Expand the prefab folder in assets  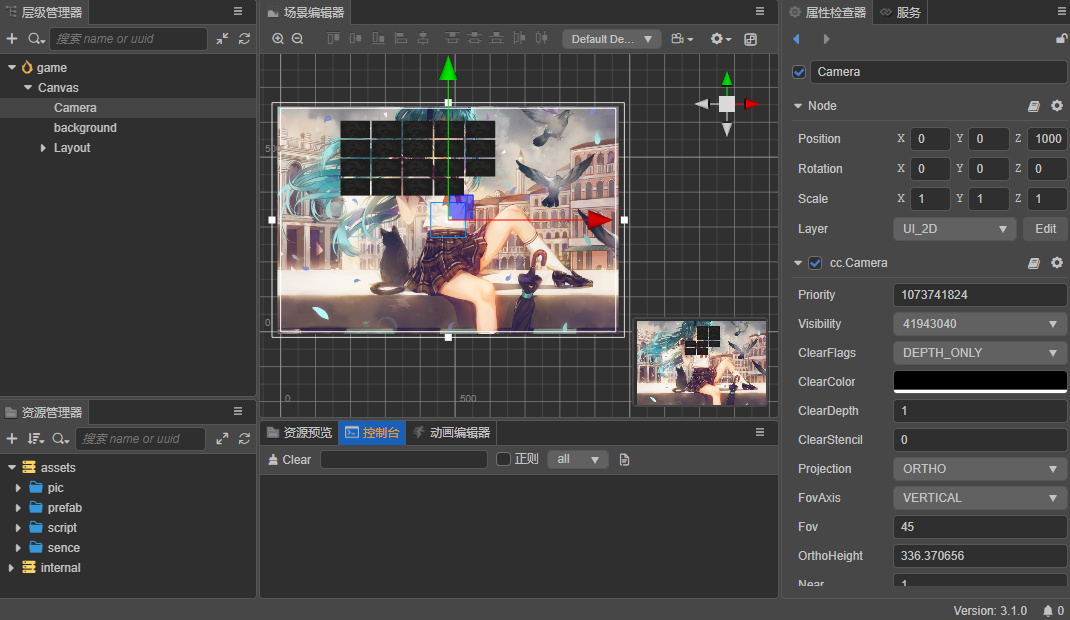coord(18,508)
